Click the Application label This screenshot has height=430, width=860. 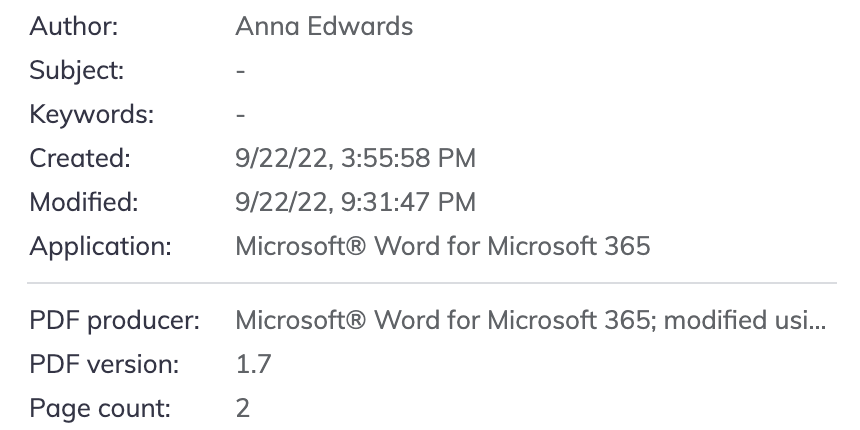(x=100, y=246)
